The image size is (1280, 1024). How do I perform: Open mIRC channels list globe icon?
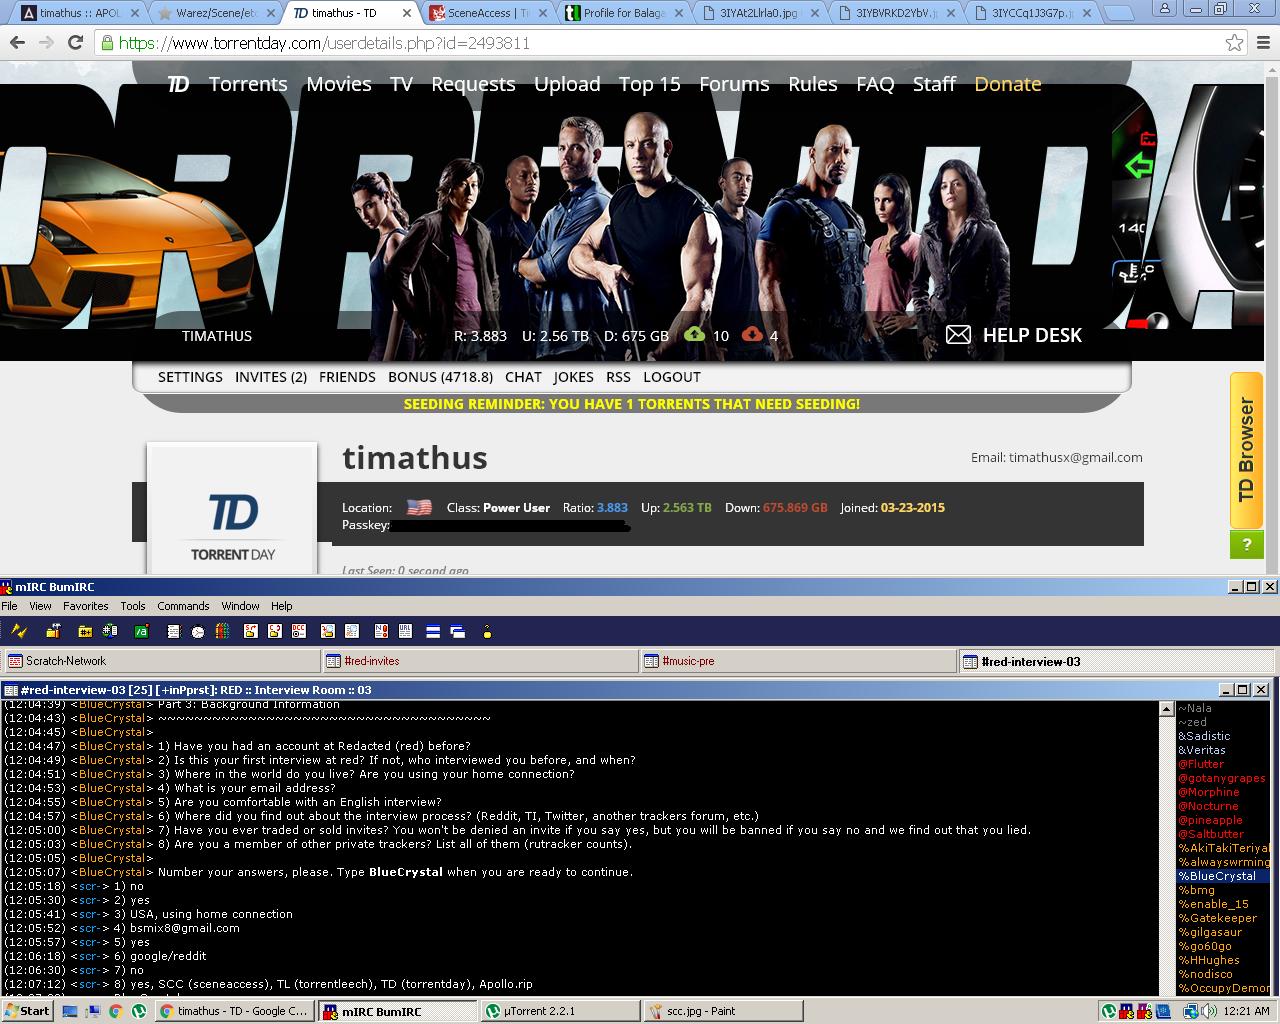pos(110,631)
